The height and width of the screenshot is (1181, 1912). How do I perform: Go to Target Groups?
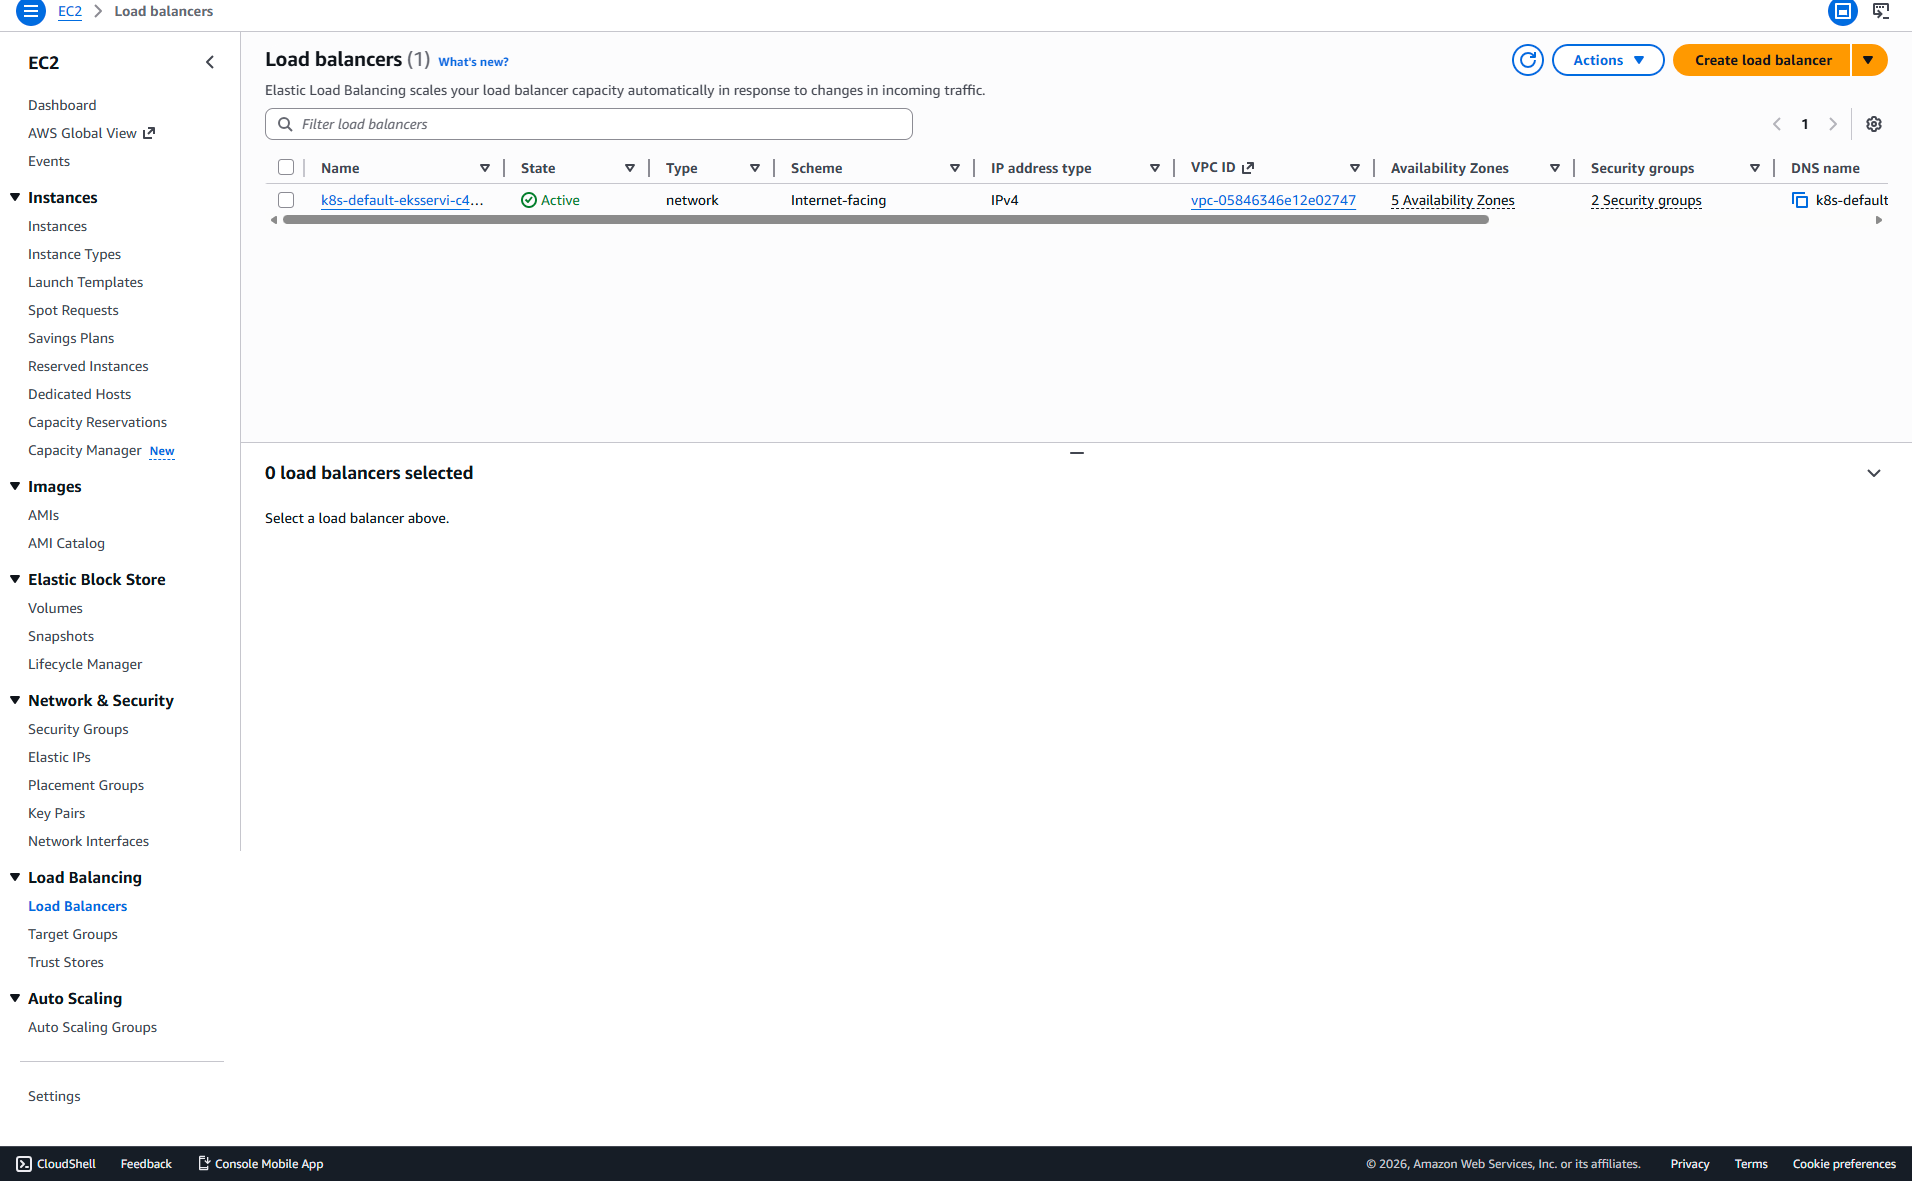[73, 934]
